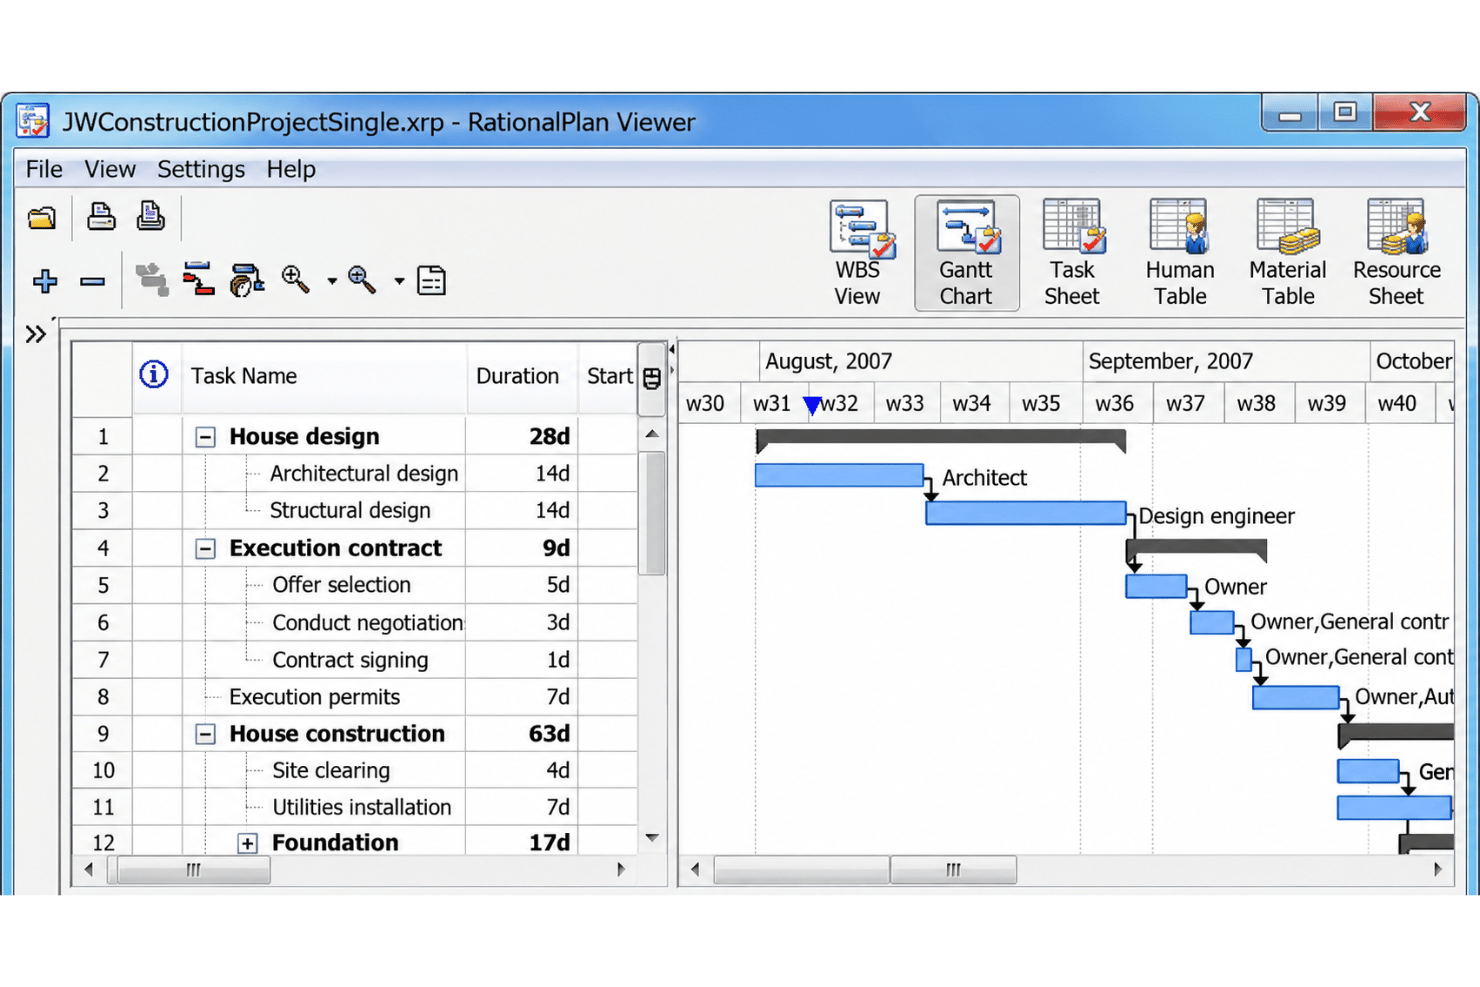The height and width of the screenshot is (987, 1480).
Task: Click the Duration column header
Action: [522, 376]
